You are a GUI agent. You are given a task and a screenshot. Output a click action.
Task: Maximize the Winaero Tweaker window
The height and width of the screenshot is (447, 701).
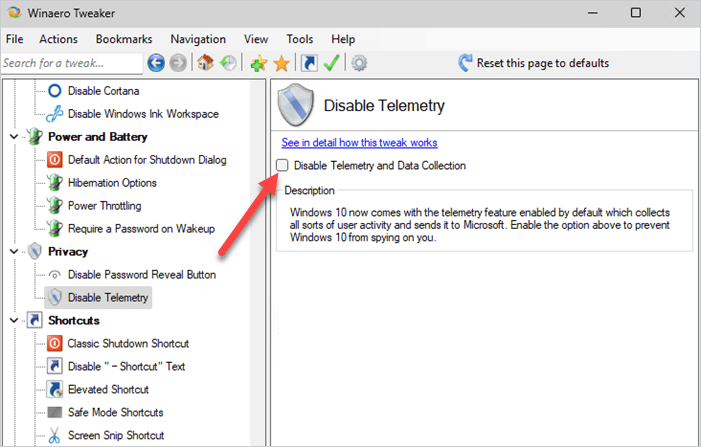coord(636,13)
